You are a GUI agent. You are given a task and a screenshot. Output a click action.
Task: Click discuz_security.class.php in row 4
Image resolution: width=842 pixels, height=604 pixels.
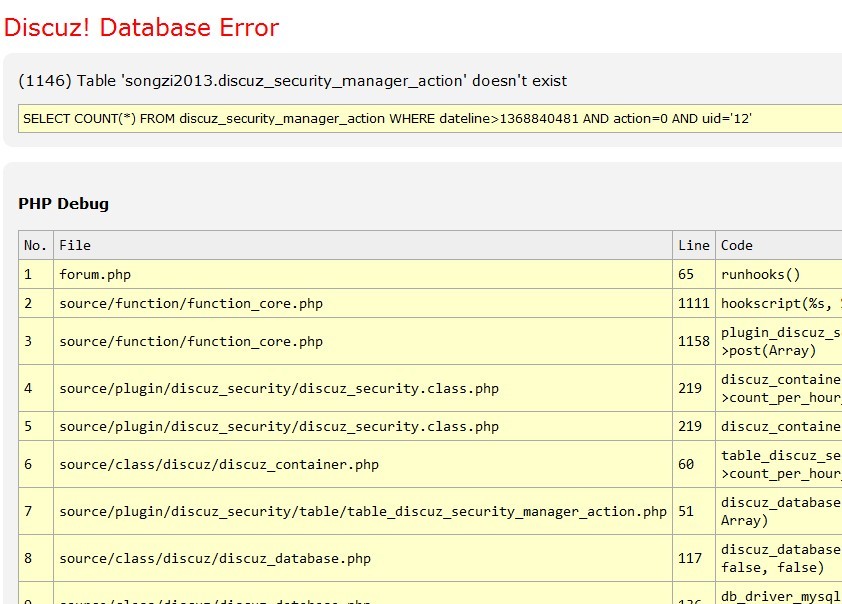click(363, 388)
